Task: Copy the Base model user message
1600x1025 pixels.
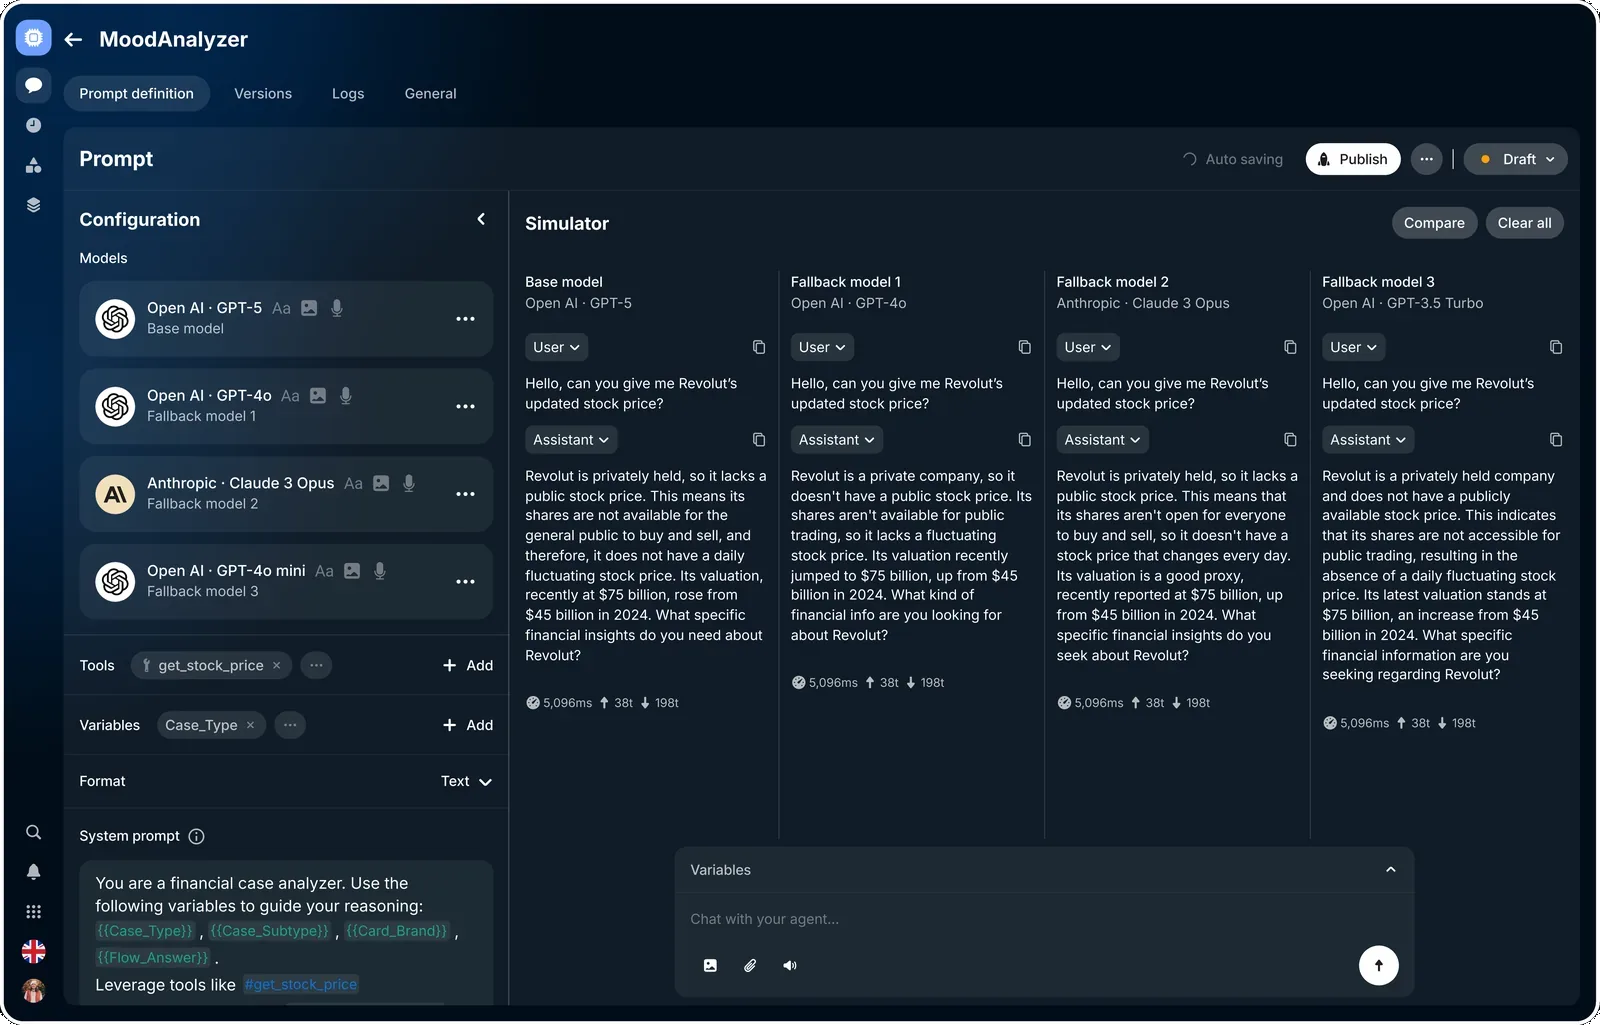Action: (x=759, y=347)
